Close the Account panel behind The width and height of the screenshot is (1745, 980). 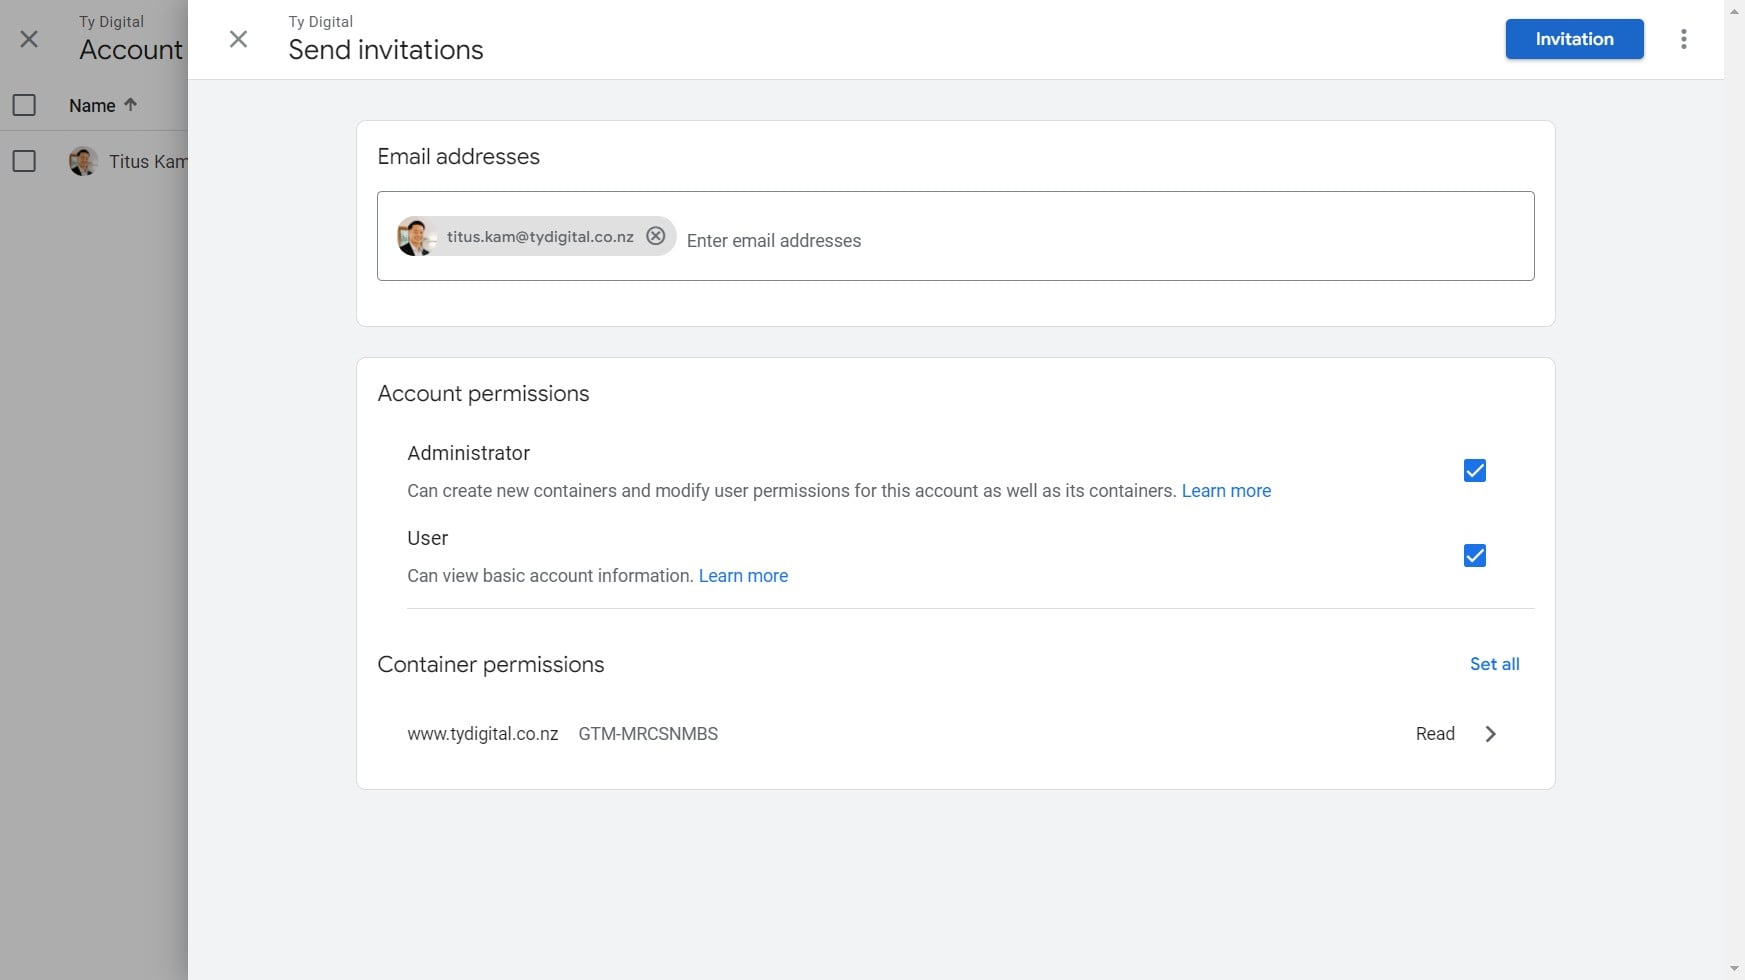pyautogui.click(x=29, y=39)
